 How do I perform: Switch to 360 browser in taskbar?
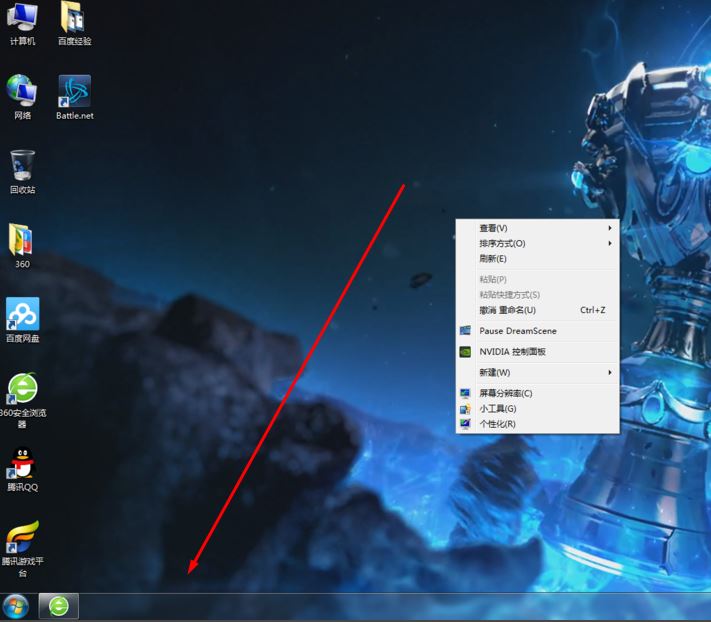(59, 606)
